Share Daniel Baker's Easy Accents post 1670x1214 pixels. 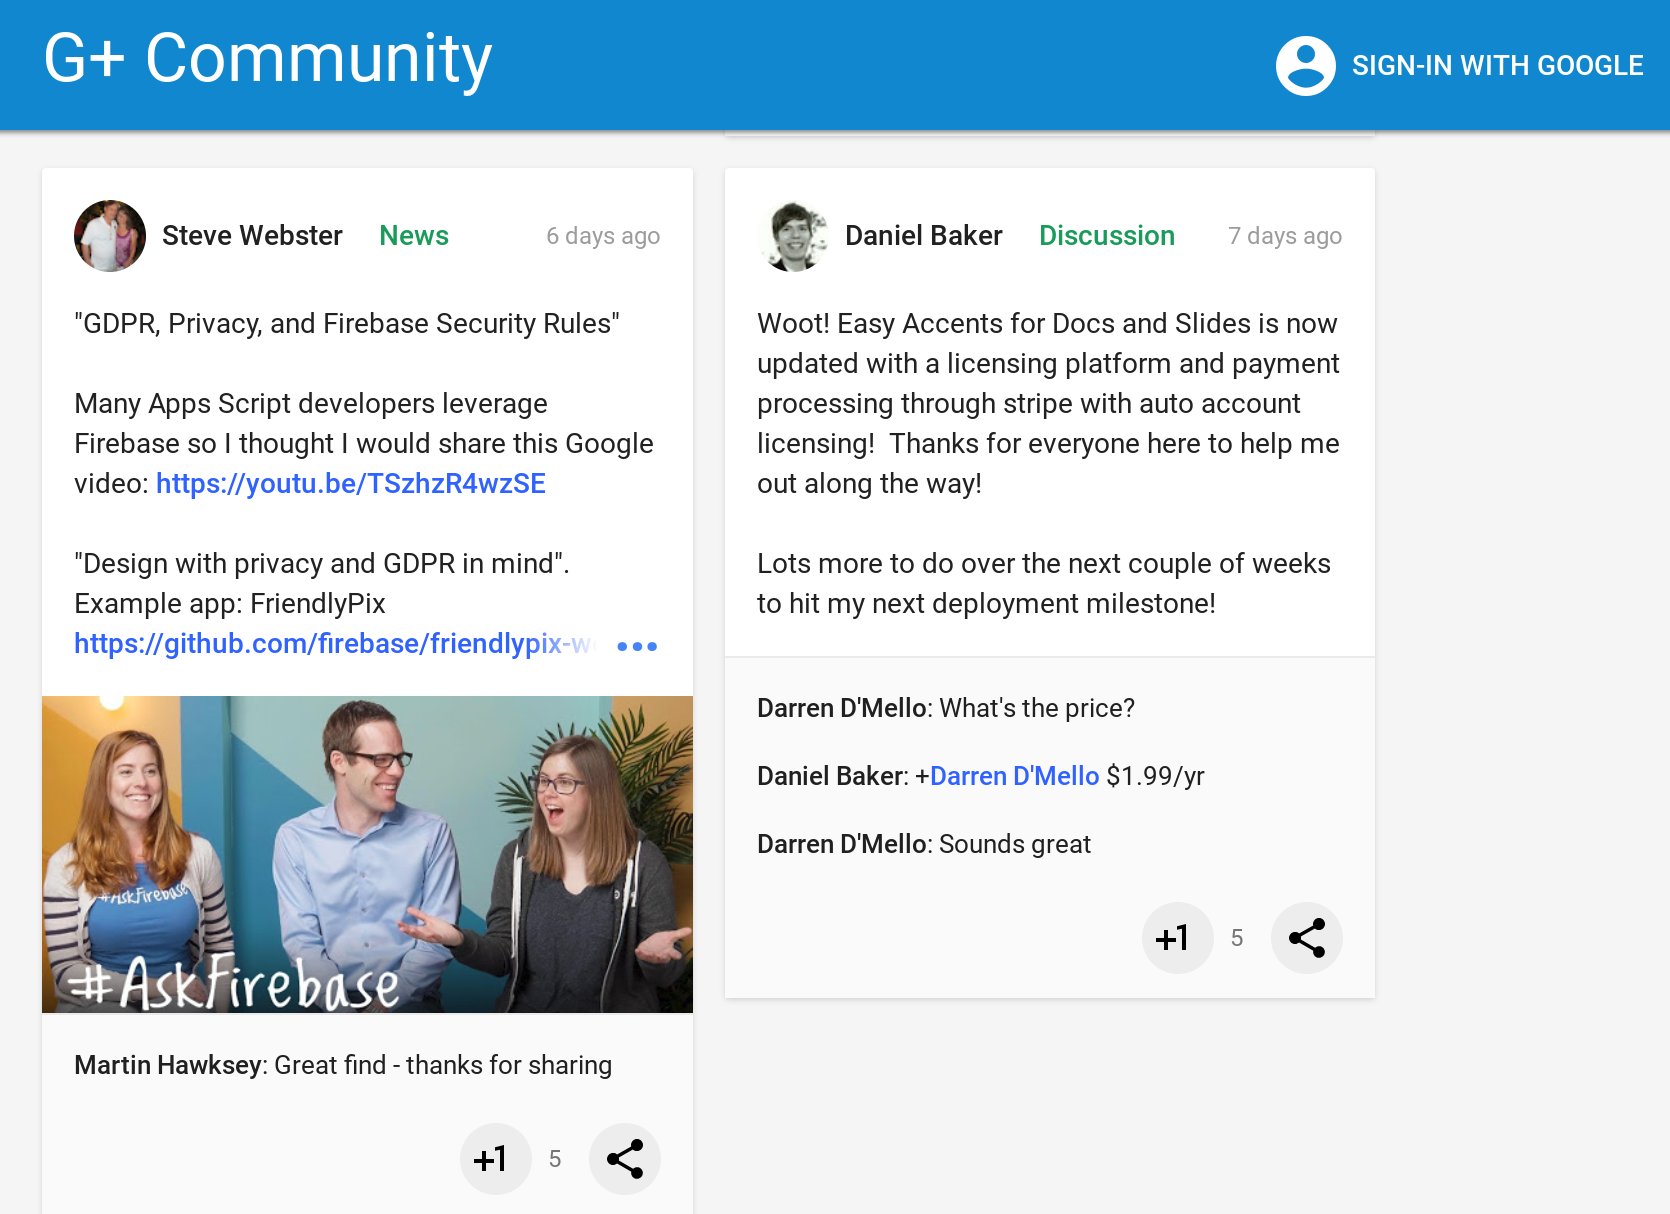point(1306,938)
